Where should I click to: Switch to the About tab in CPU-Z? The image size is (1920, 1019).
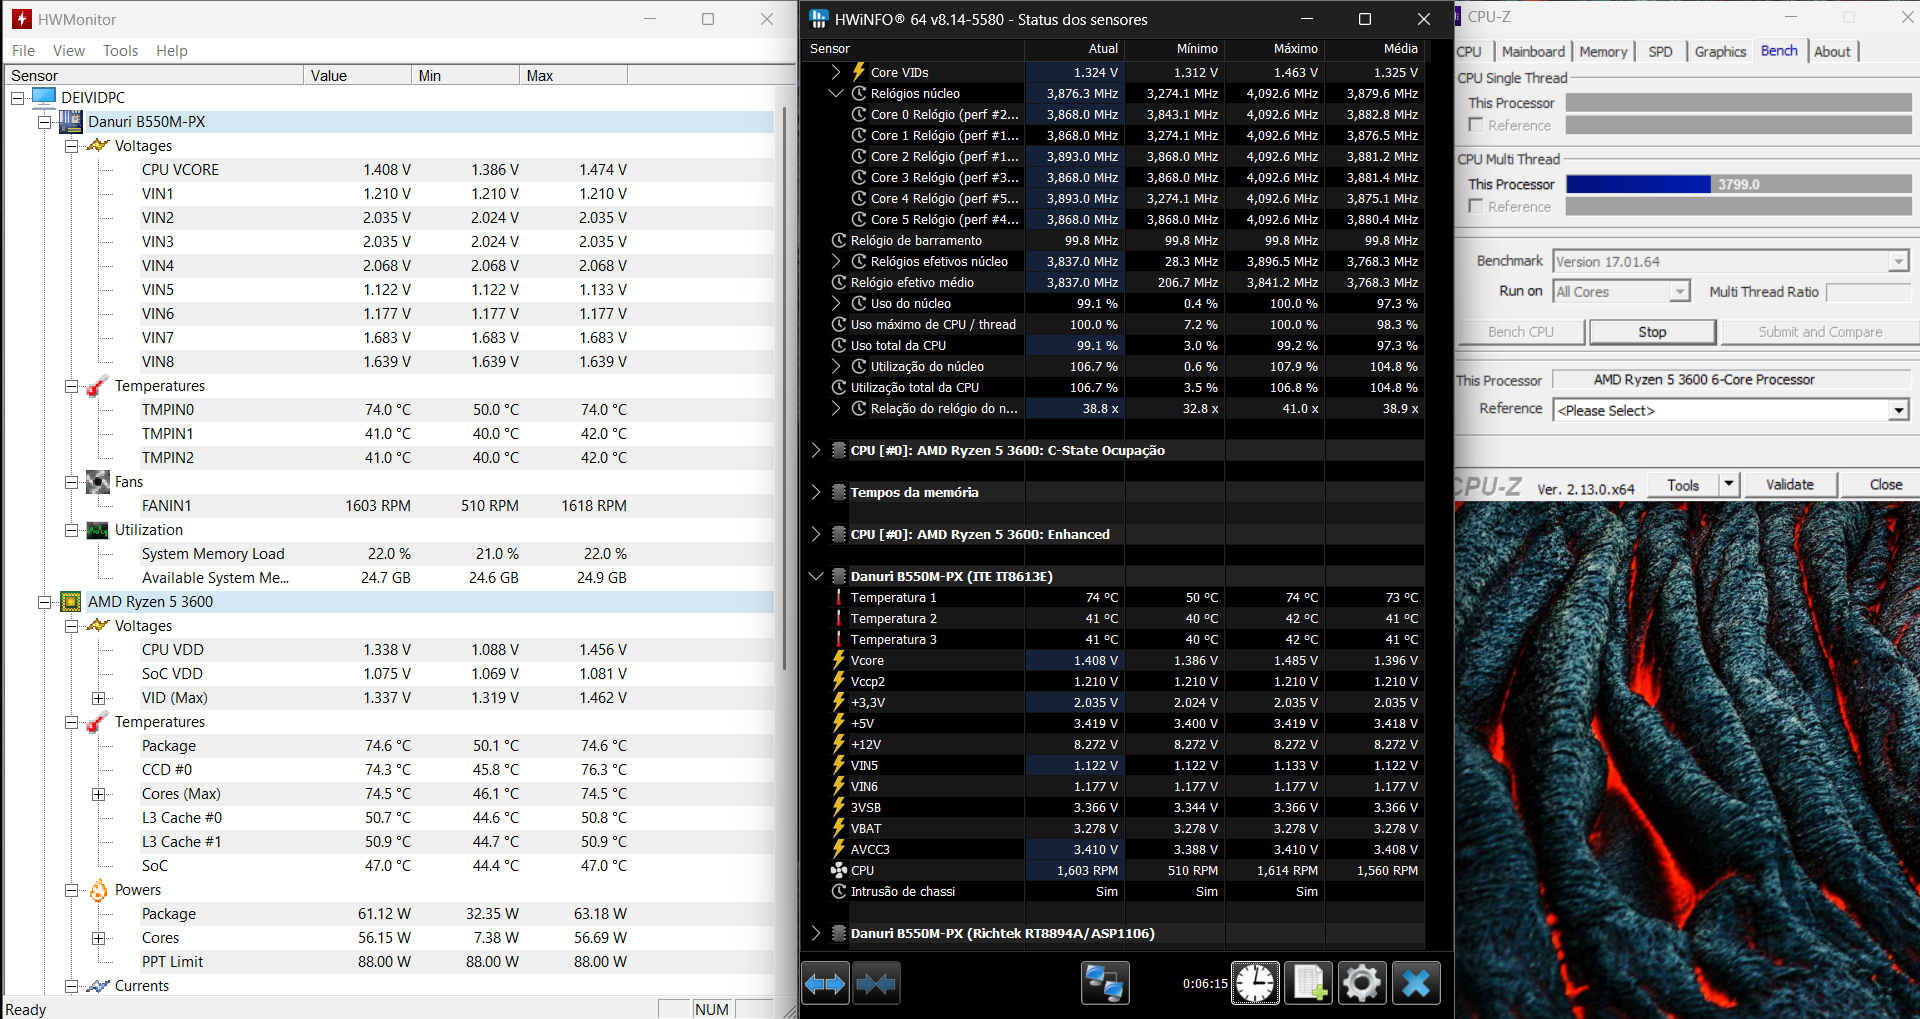click(1832, 52)
